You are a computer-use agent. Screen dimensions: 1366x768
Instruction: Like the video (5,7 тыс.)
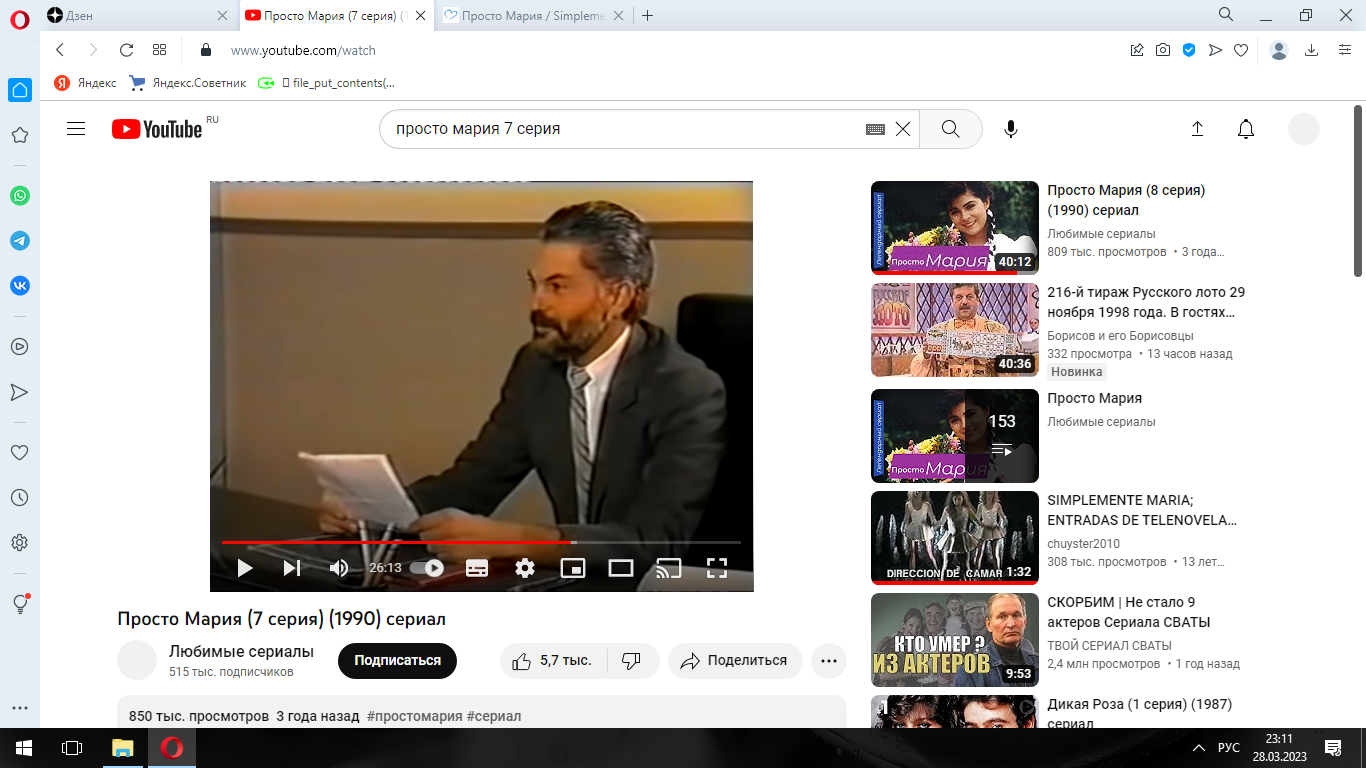coord(552,661)
